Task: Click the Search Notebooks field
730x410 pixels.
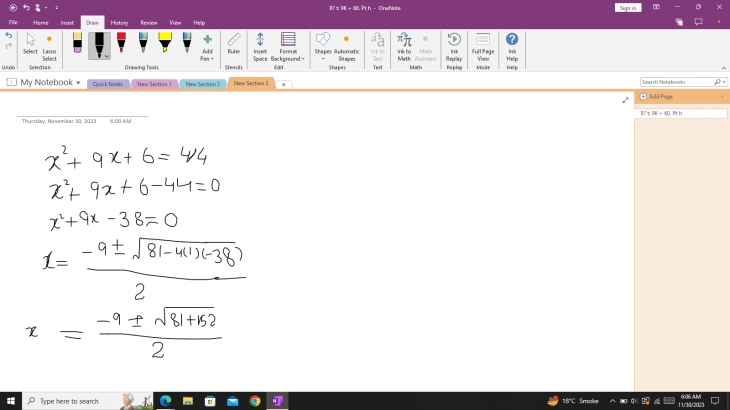Action: [677, 82]
